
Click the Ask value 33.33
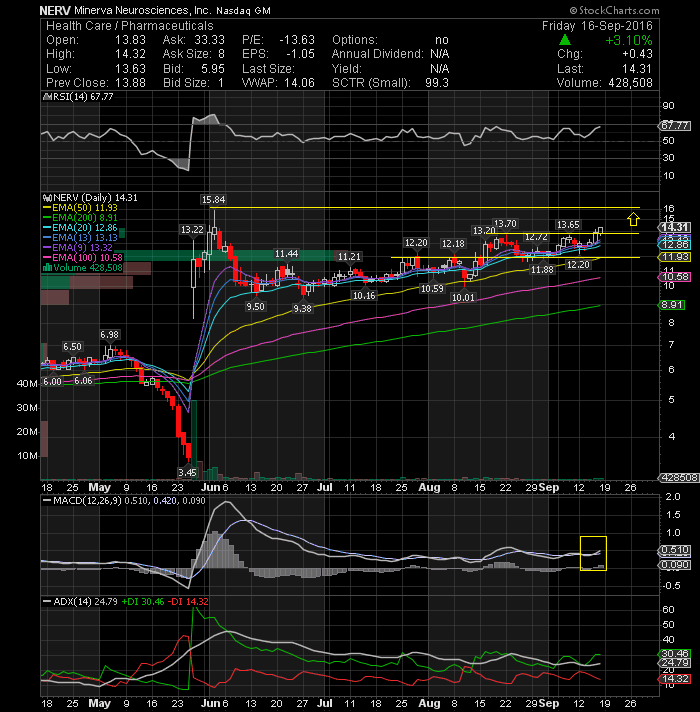(209, 40)
